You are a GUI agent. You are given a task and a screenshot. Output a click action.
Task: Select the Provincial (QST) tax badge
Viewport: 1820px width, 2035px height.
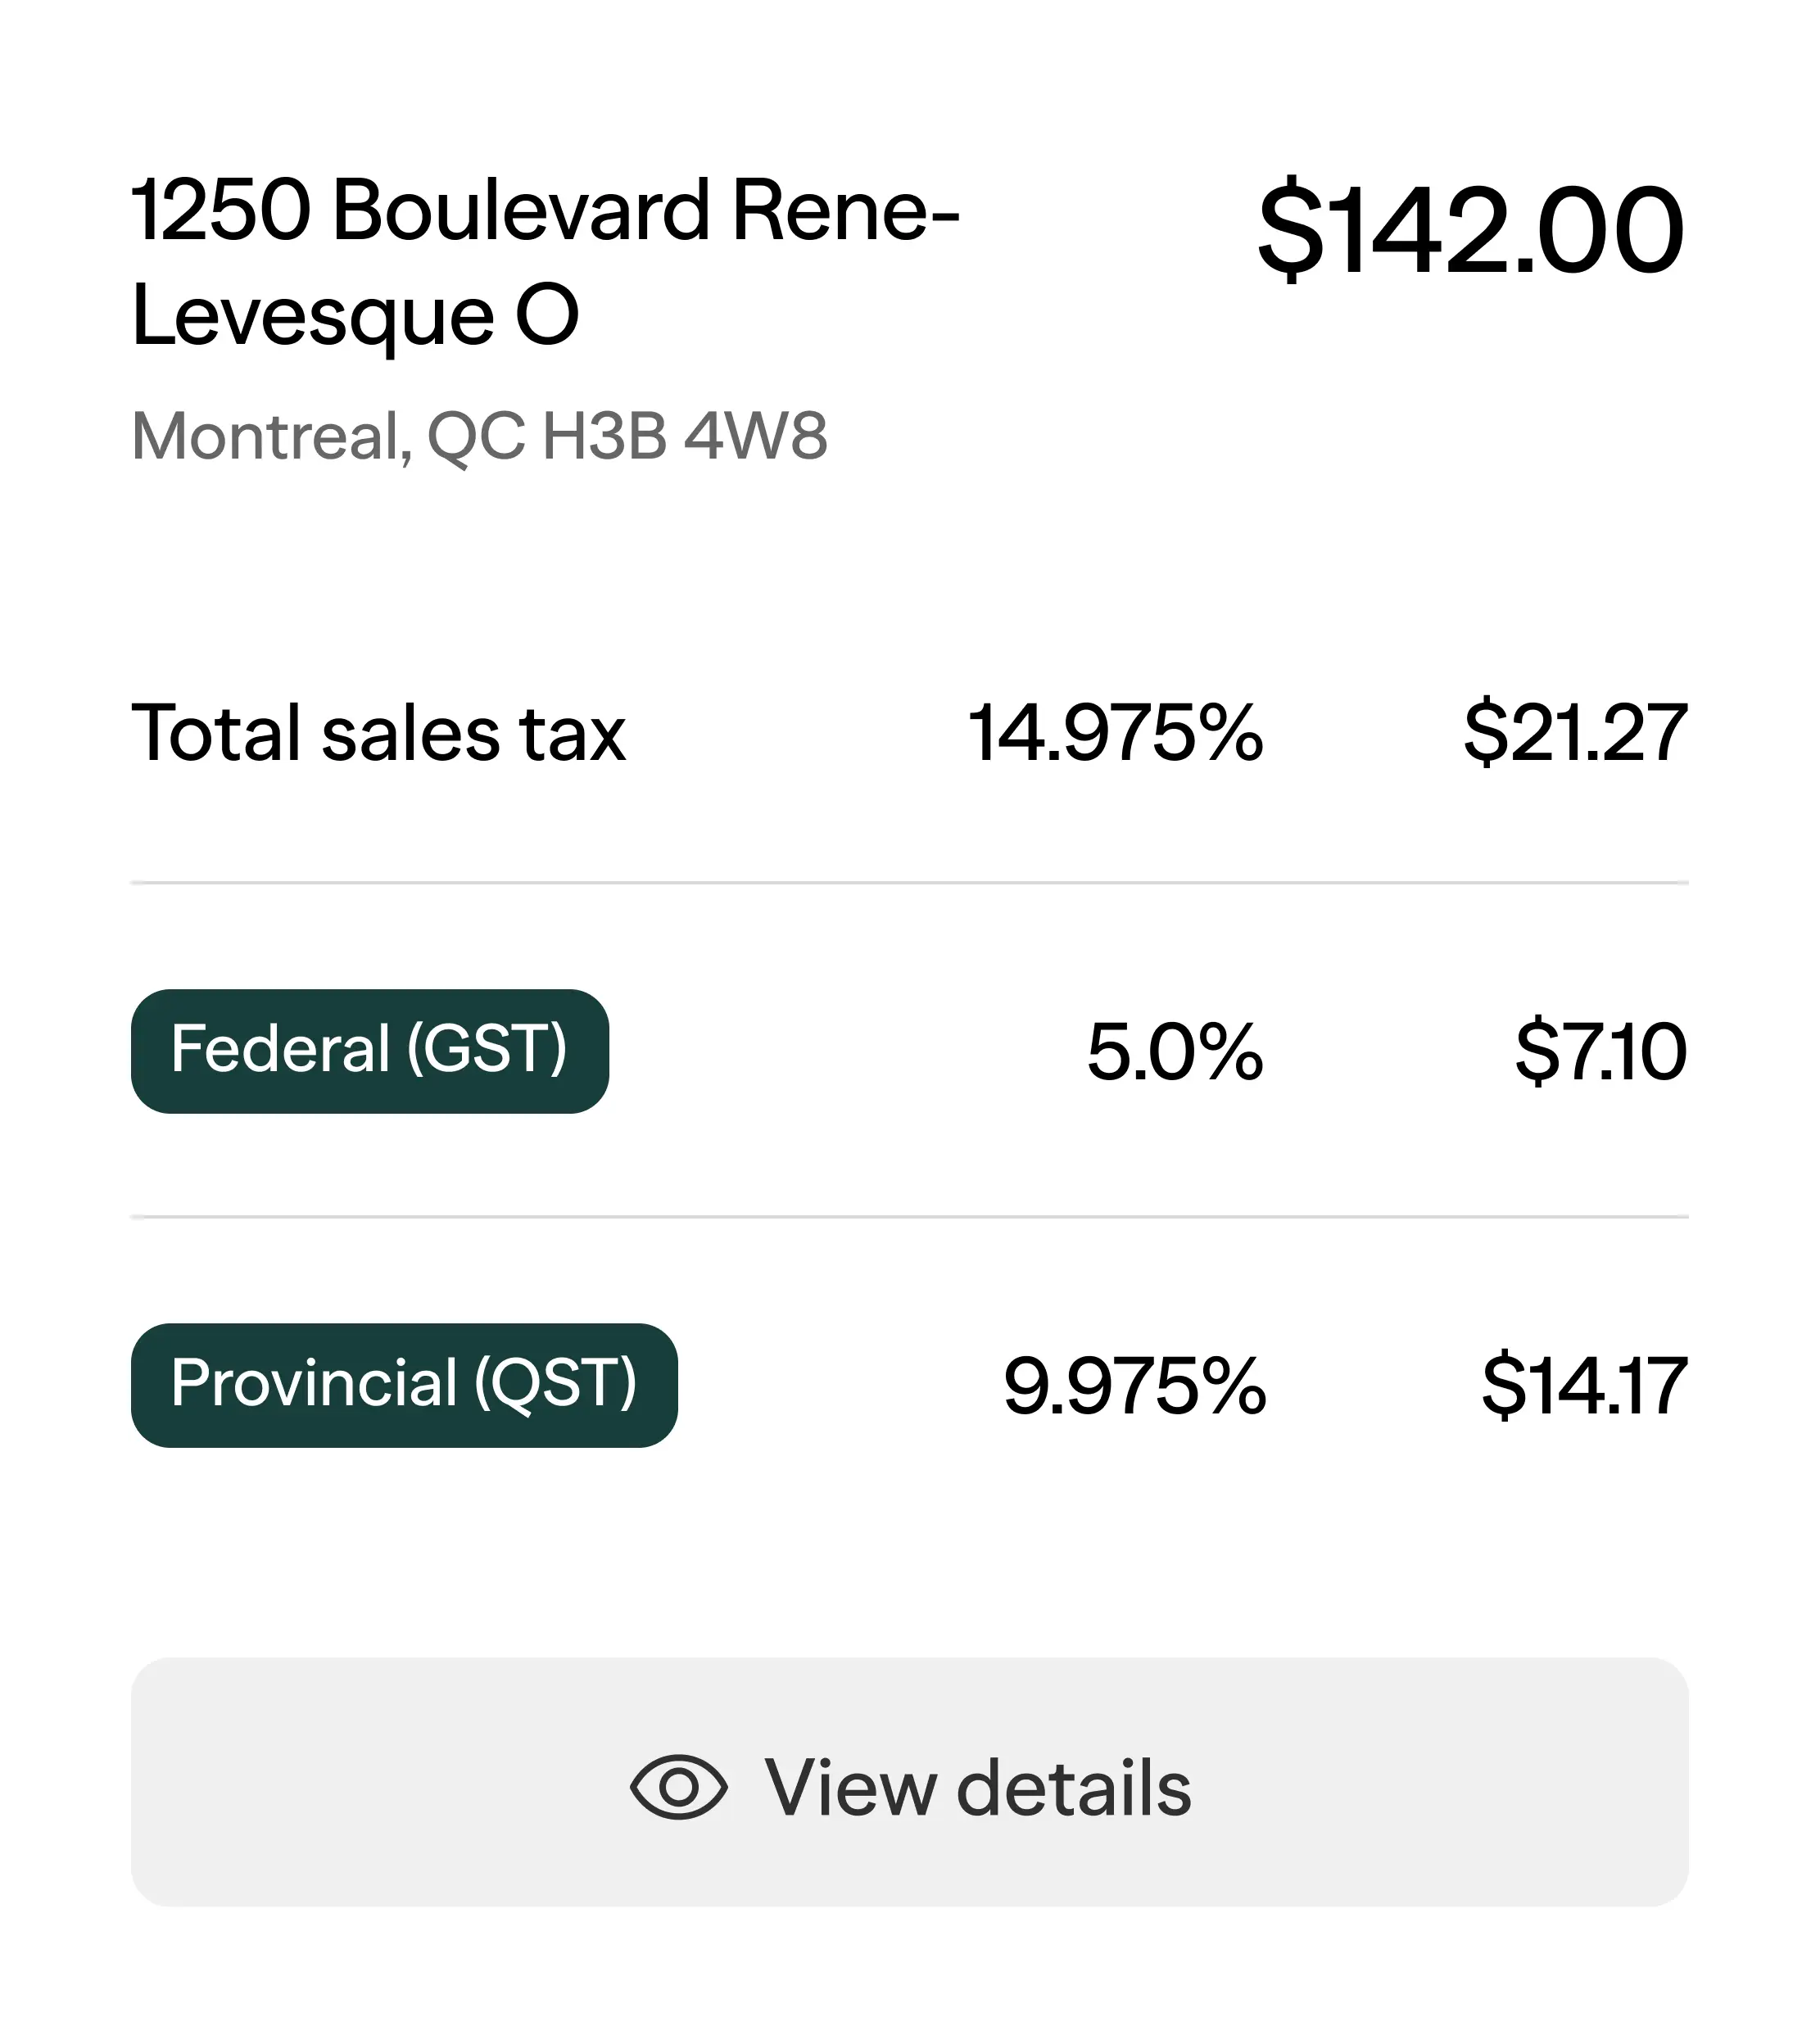pyautogui.click(x=404, y=1385)
